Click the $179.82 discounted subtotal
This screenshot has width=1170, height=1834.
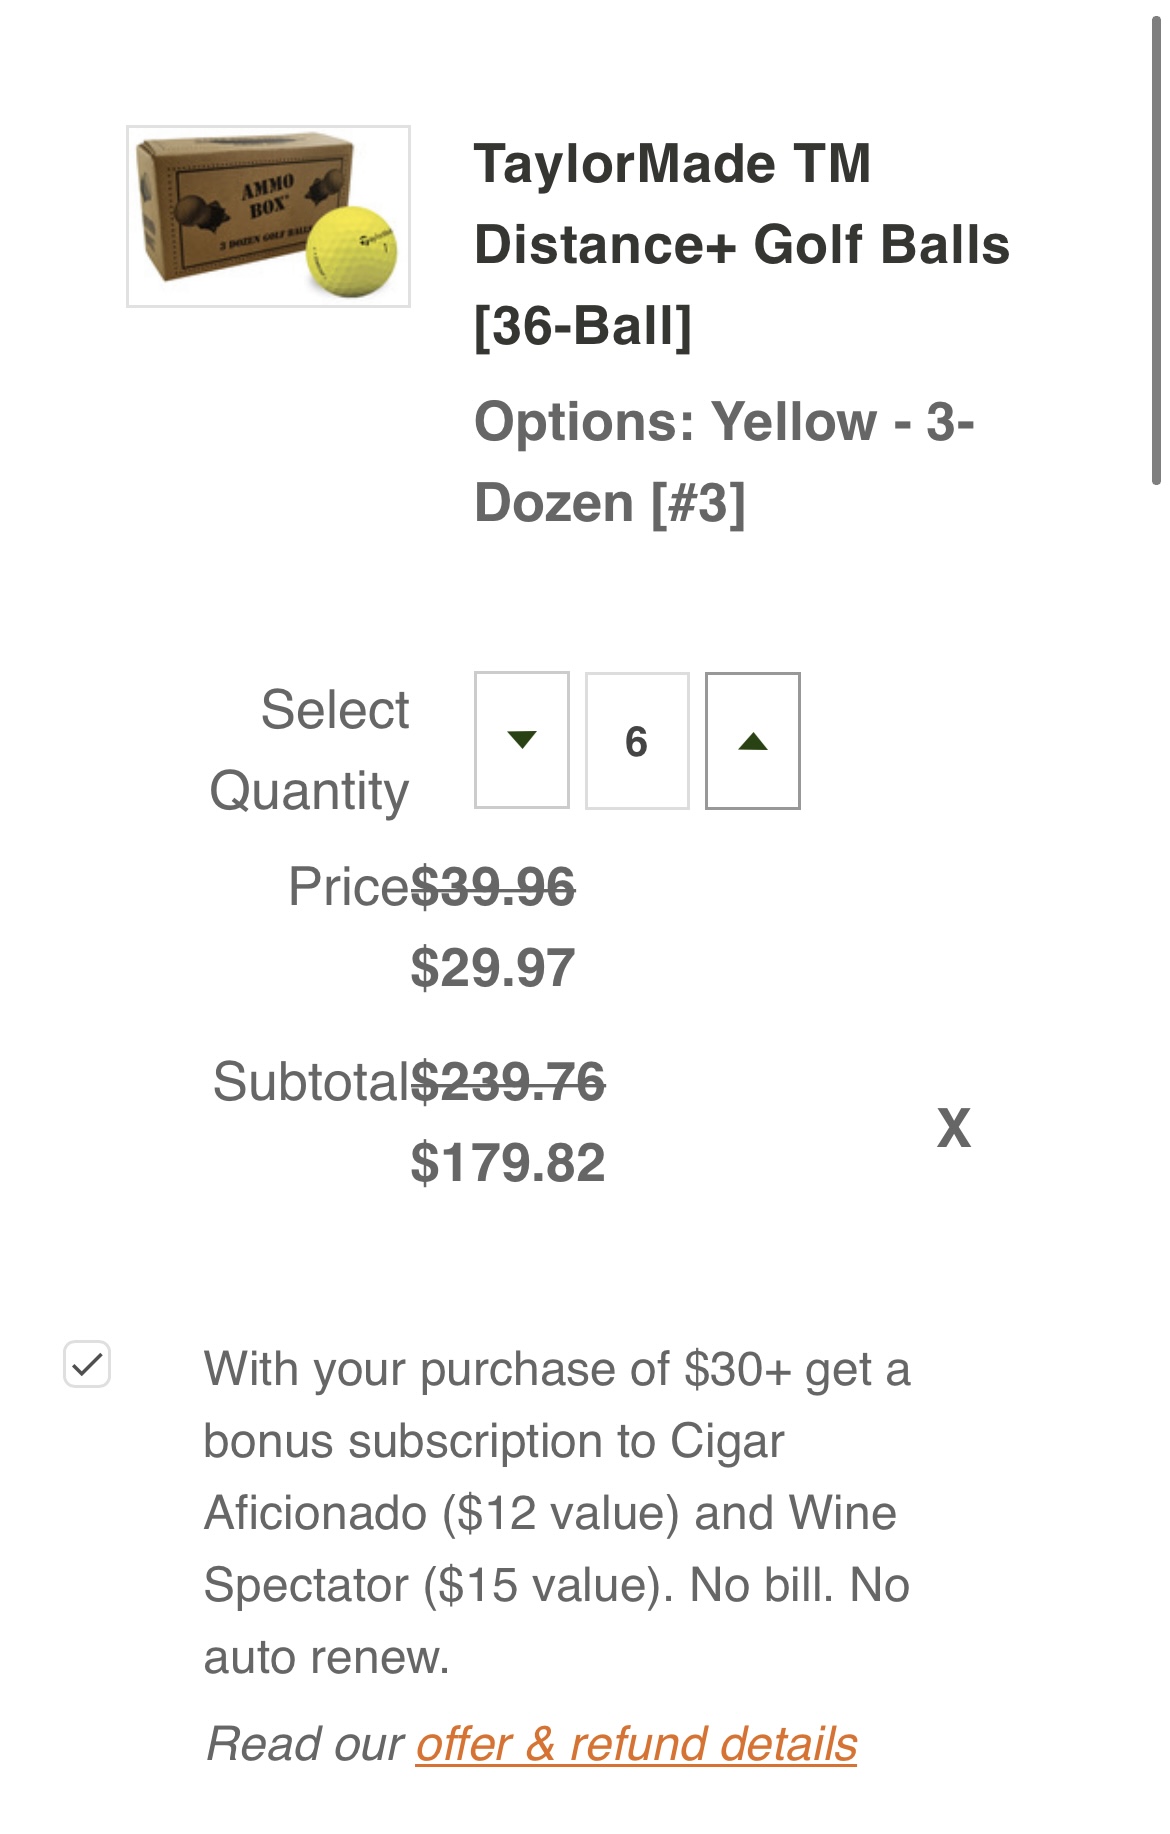(x=508, y=1162)
